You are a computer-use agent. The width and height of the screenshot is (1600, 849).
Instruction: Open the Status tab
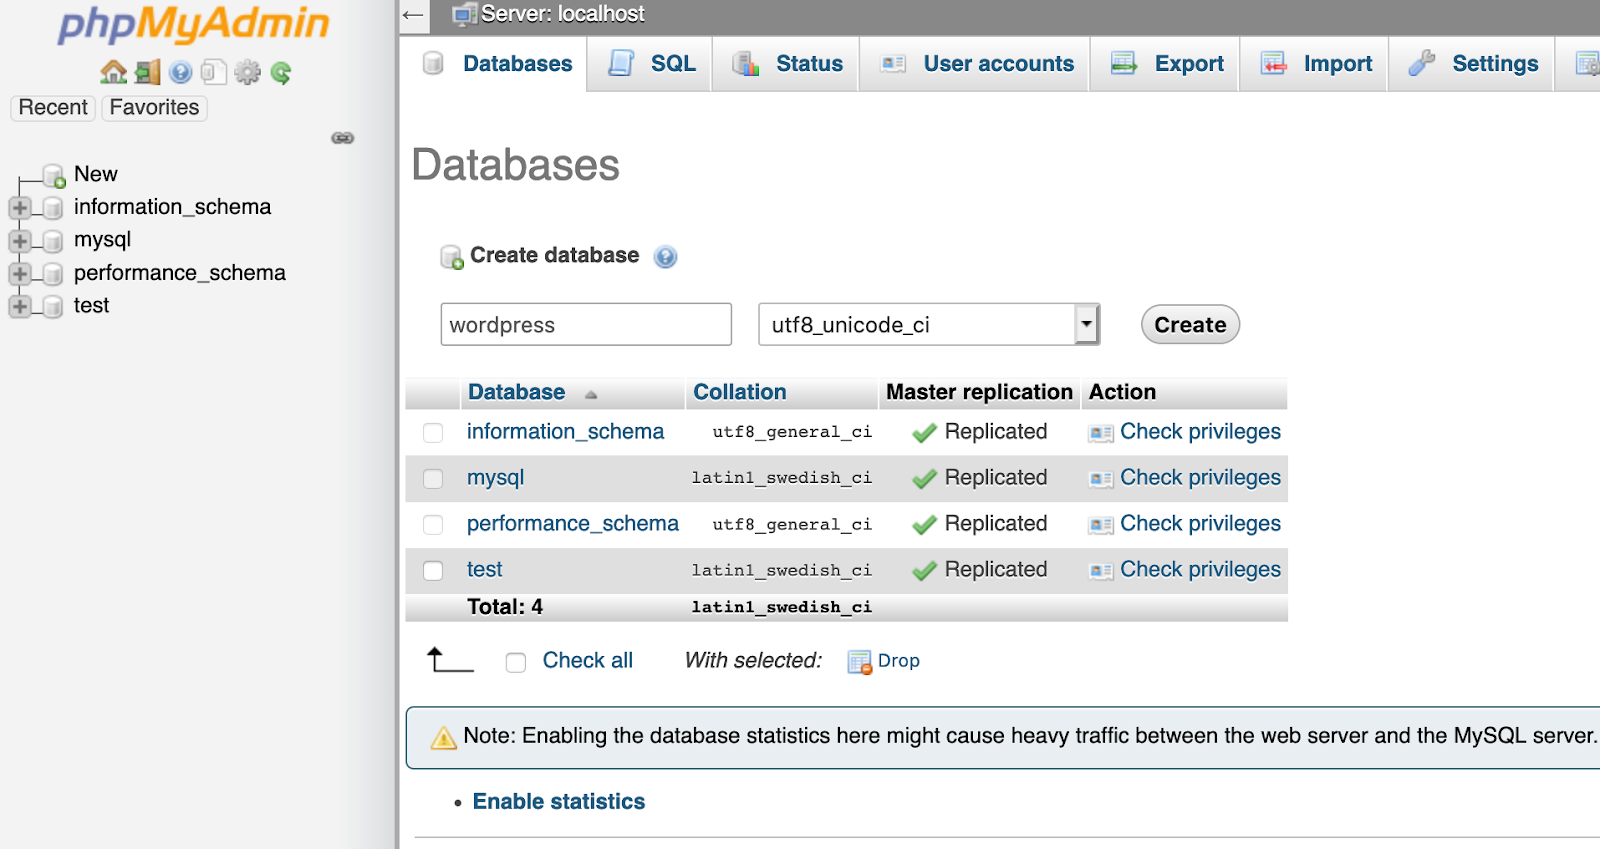coord(787,64)
